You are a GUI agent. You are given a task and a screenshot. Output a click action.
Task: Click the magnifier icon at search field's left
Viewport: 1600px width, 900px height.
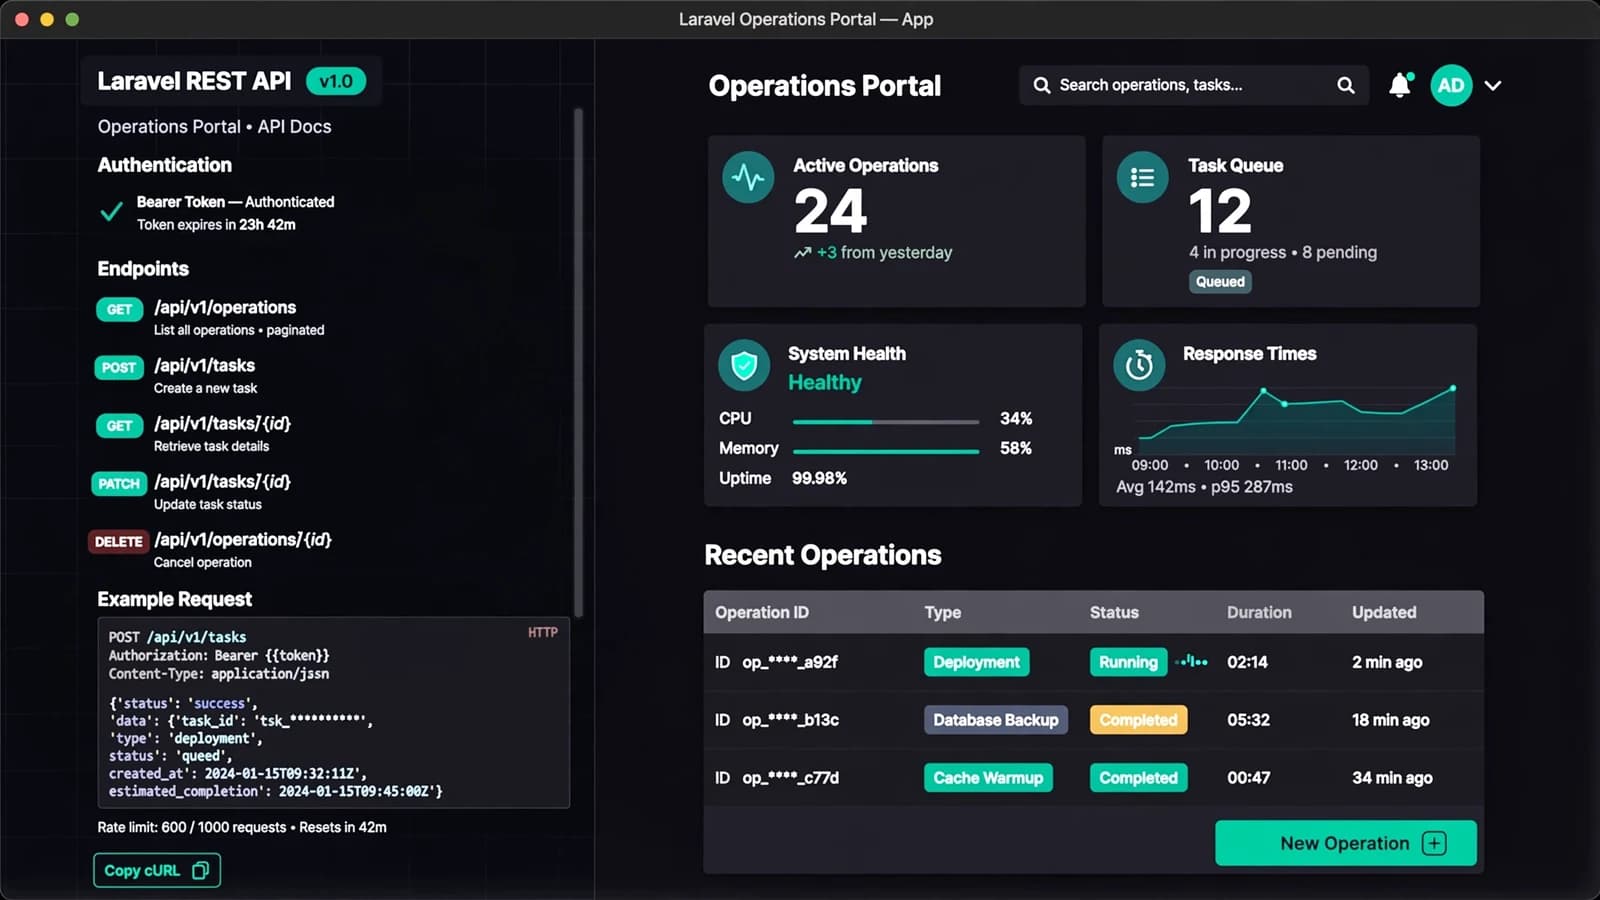coord(1041,86)
